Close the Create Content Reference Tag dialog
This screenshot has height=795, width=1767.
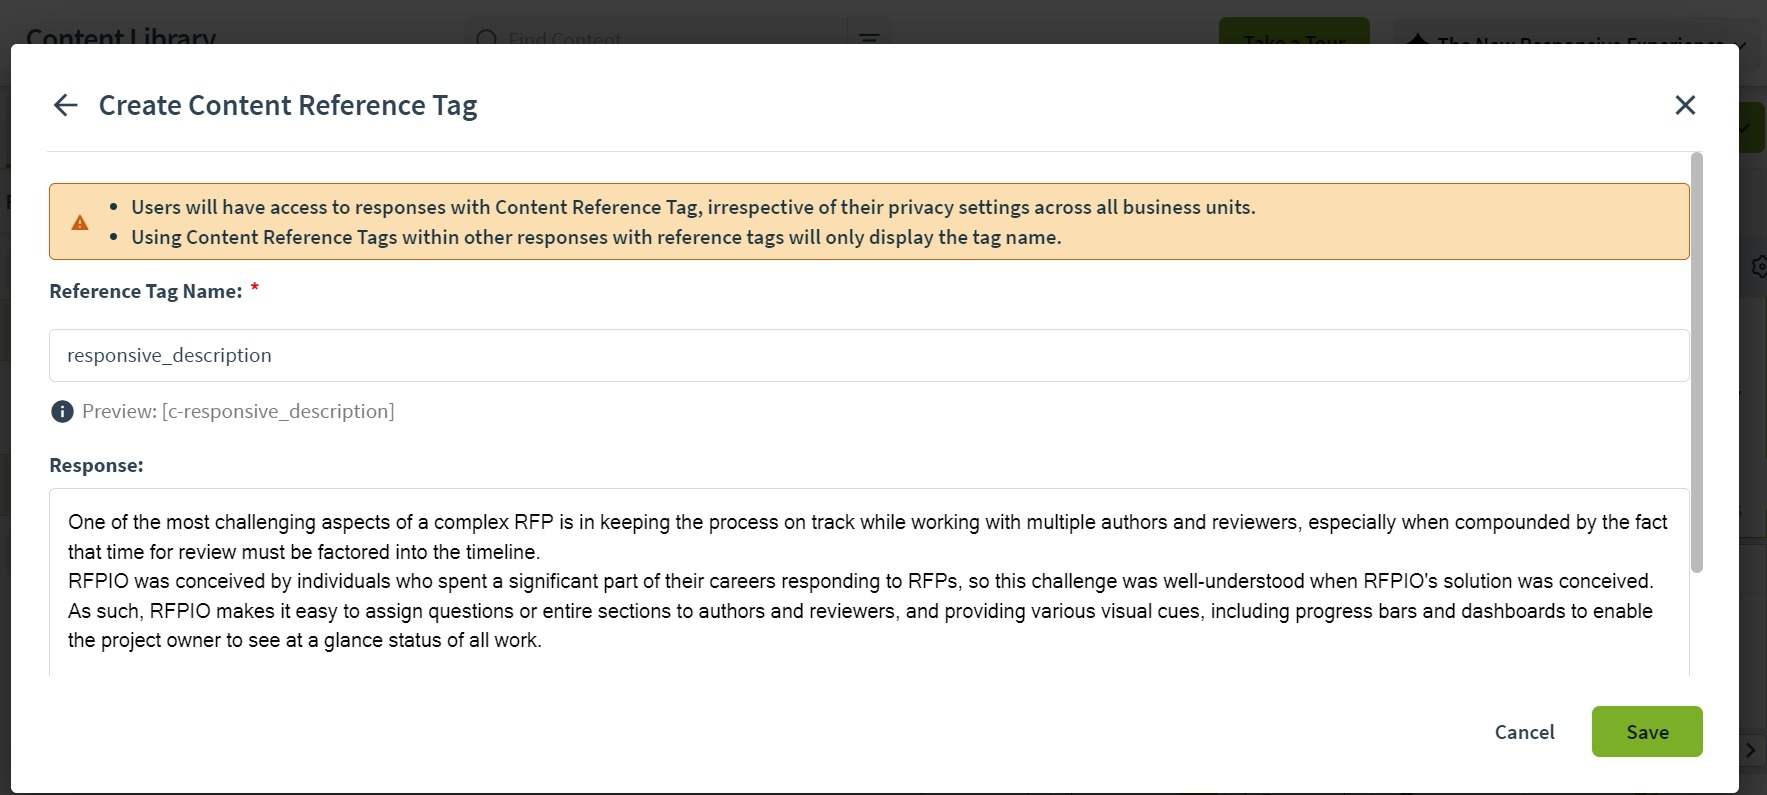(1685, 105)
